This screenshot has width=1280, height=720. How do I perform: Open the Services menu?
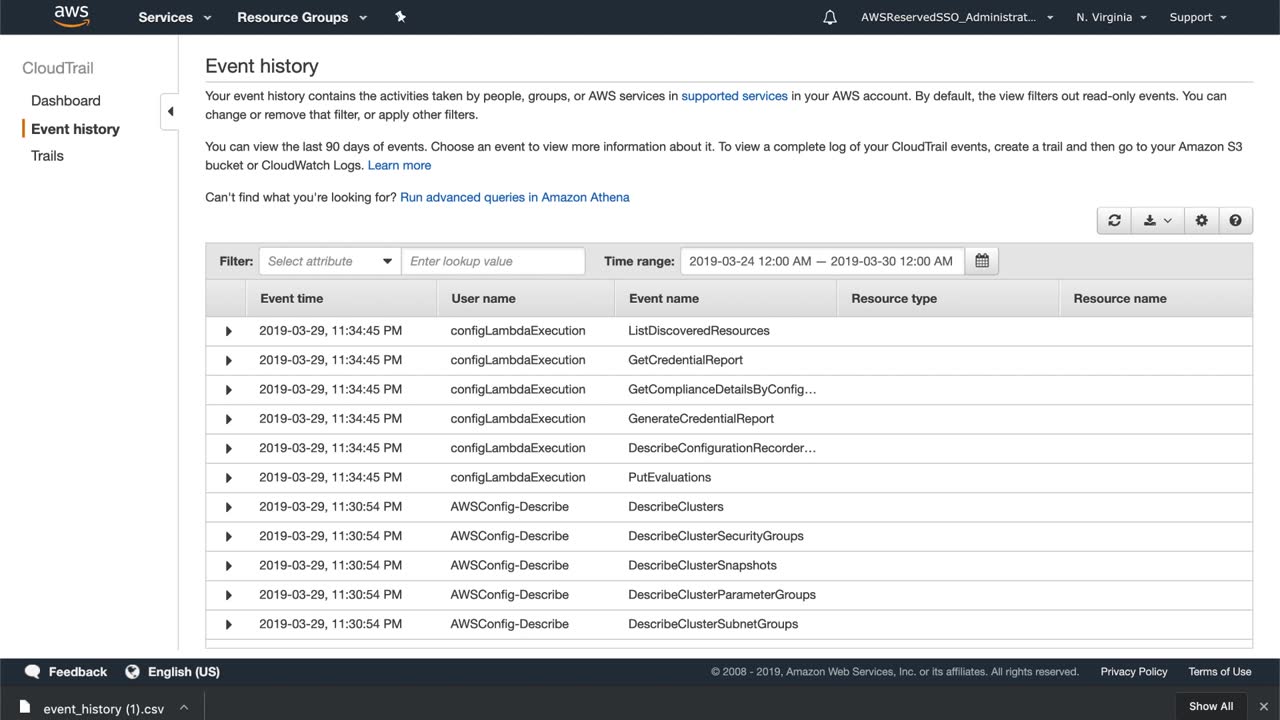coord(175,17)
